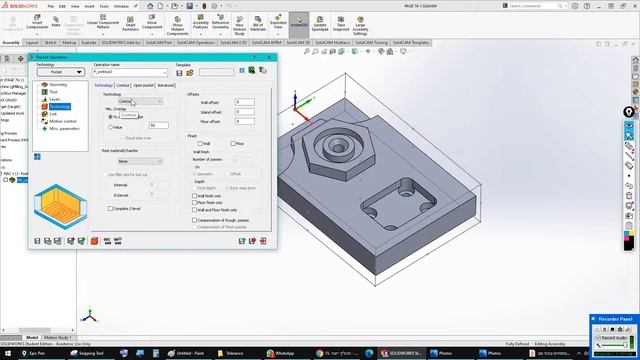Click Update Speedpak
Screen dimensions: 640x360
(320, 24)
